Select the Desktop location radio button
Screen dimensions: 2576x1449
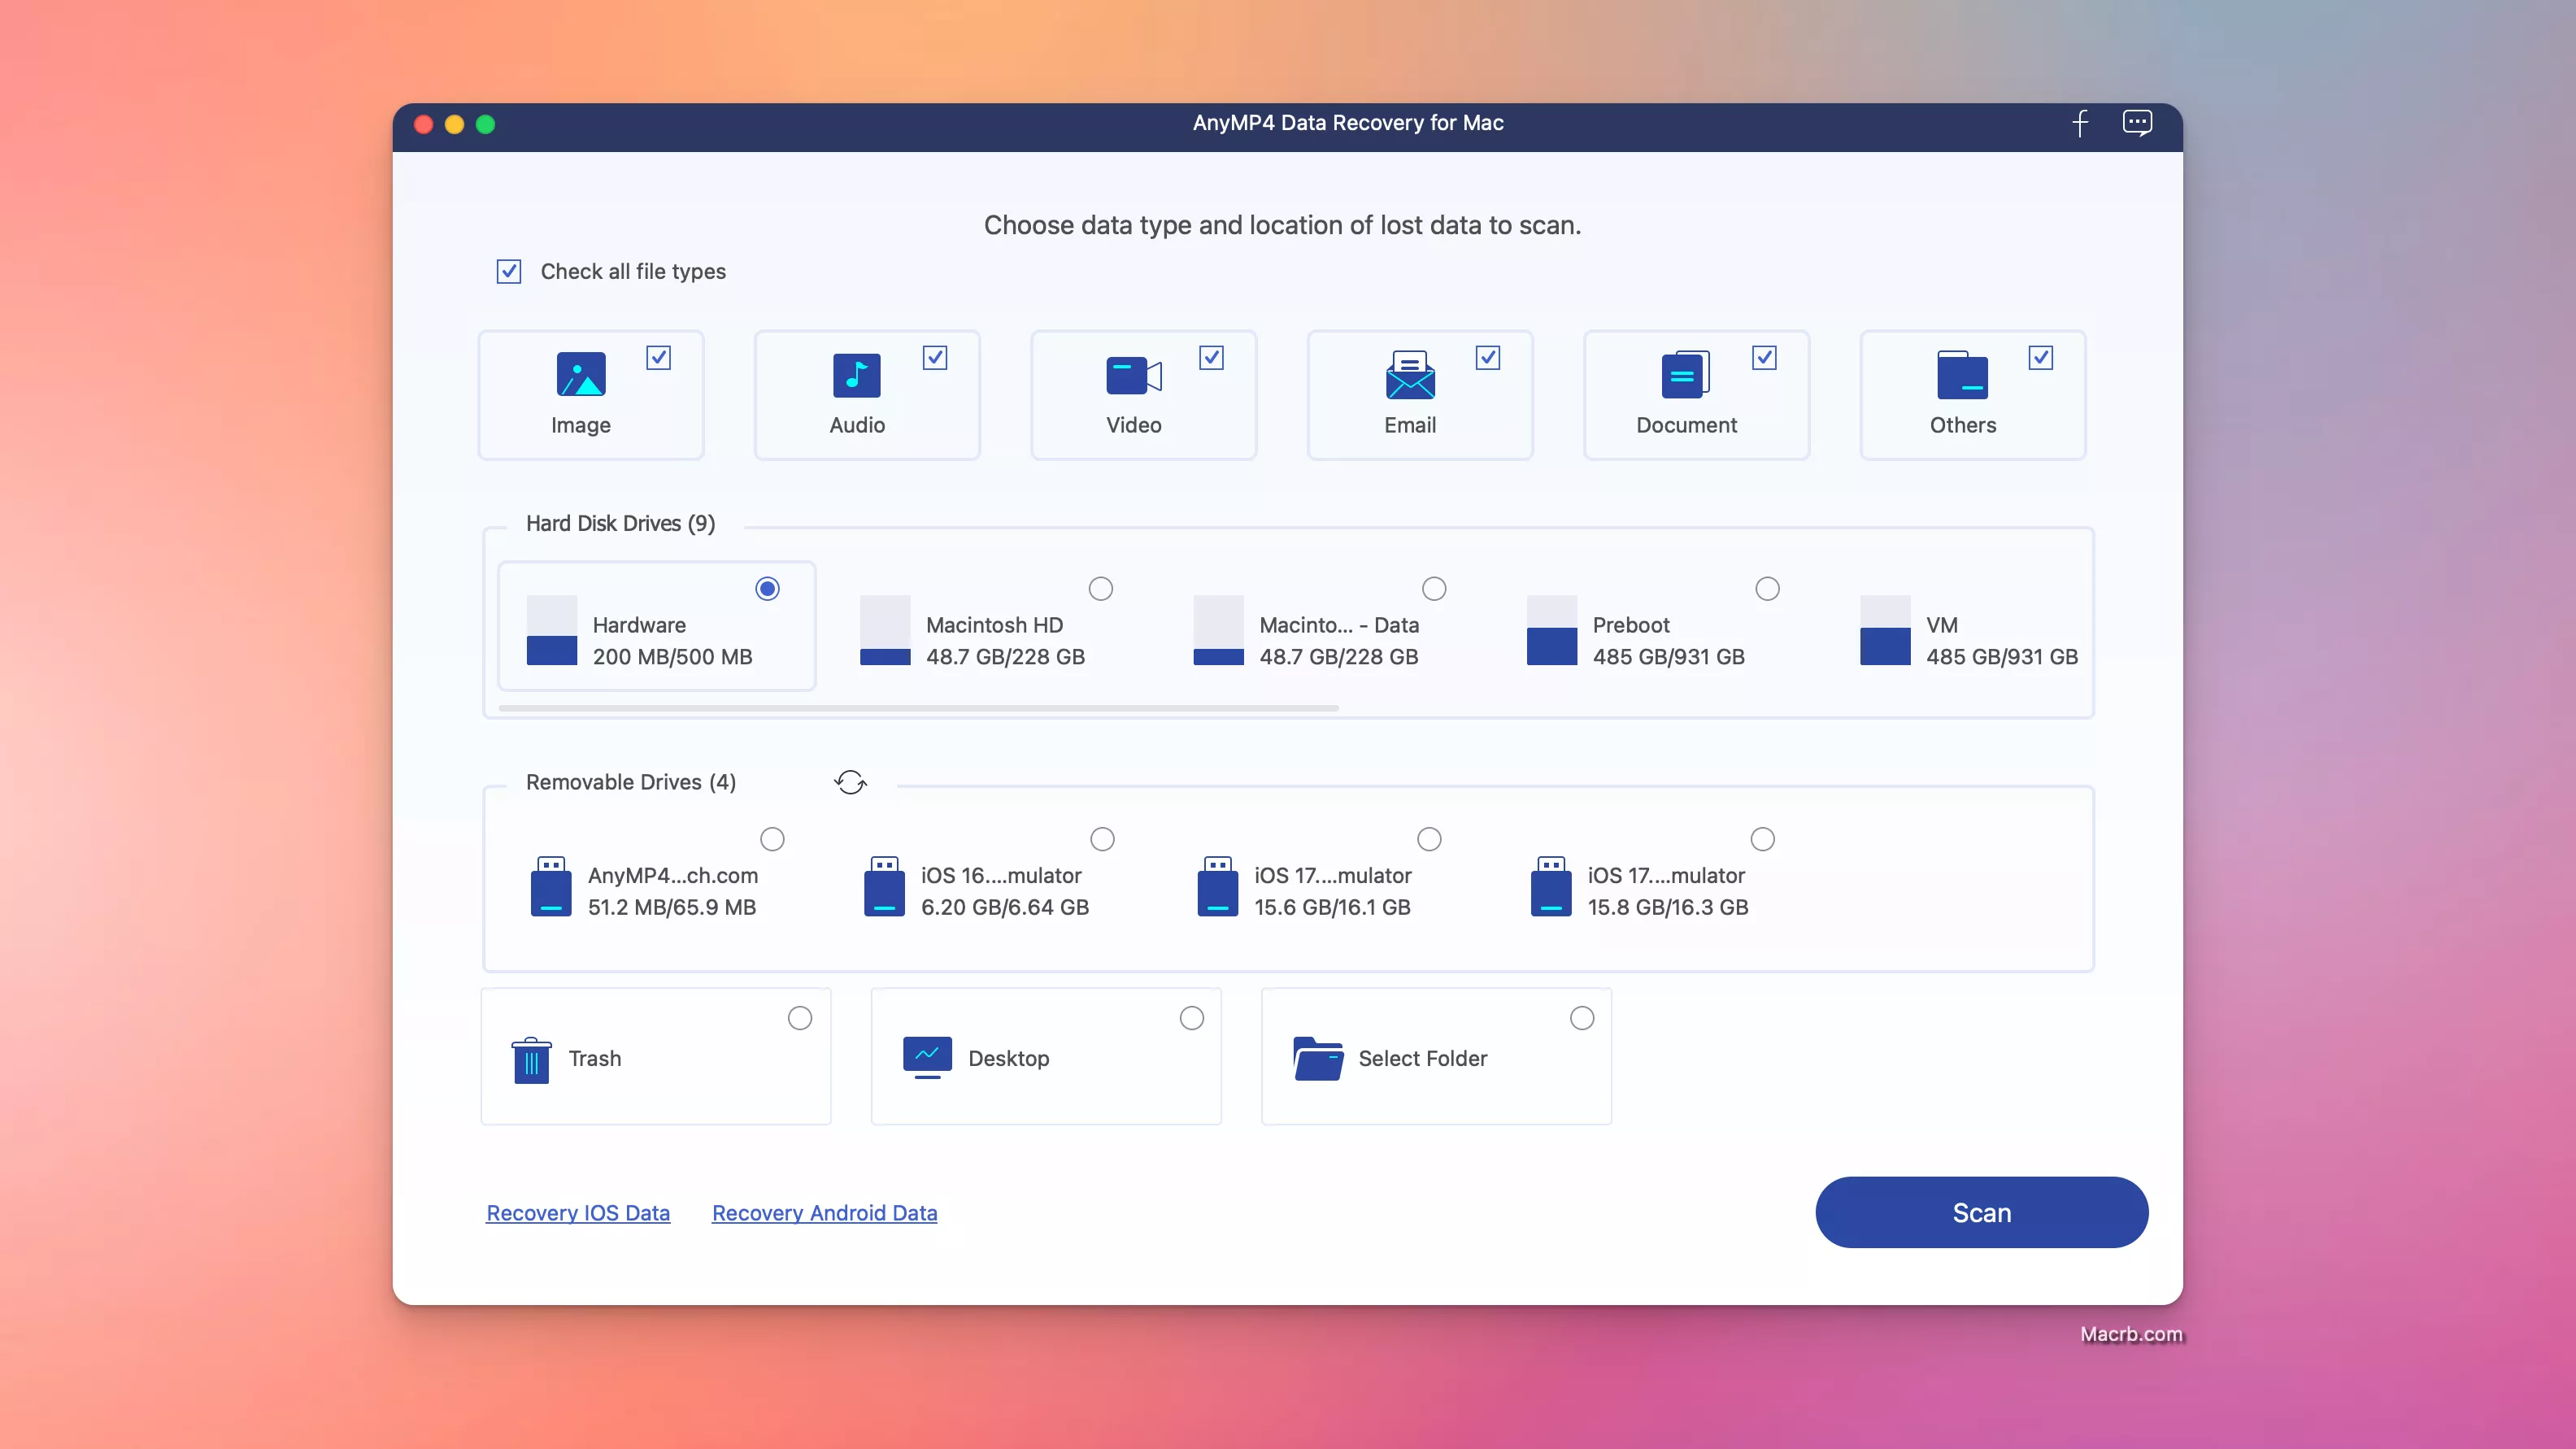(1192, 1018)
